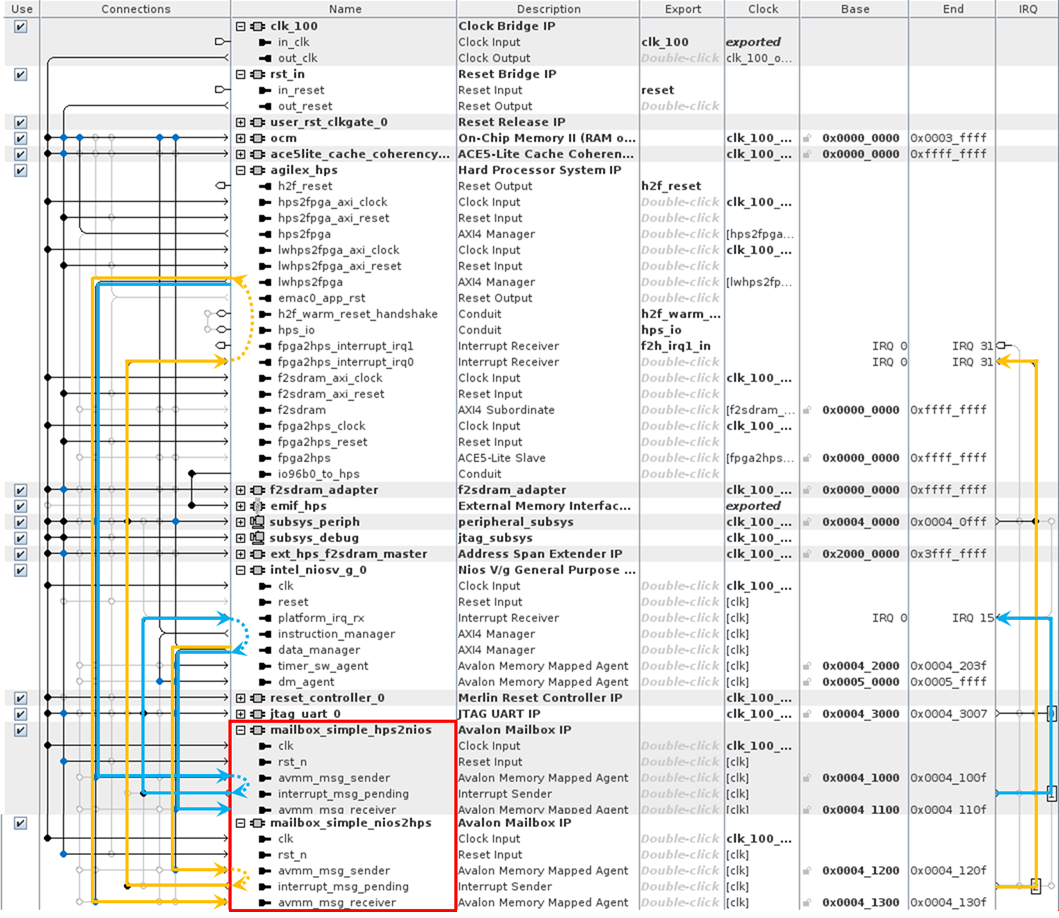
Task: Select the ocm component chip icon
Action: (257, 138)
